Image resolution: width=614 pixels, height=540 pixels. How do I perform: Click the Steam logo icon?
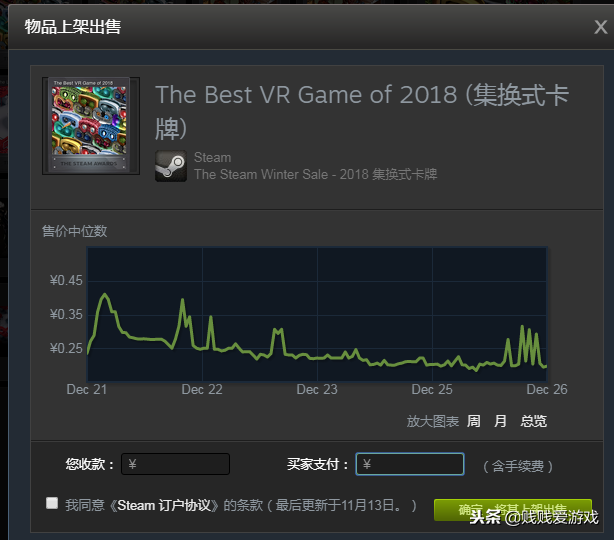click(171, 166)
